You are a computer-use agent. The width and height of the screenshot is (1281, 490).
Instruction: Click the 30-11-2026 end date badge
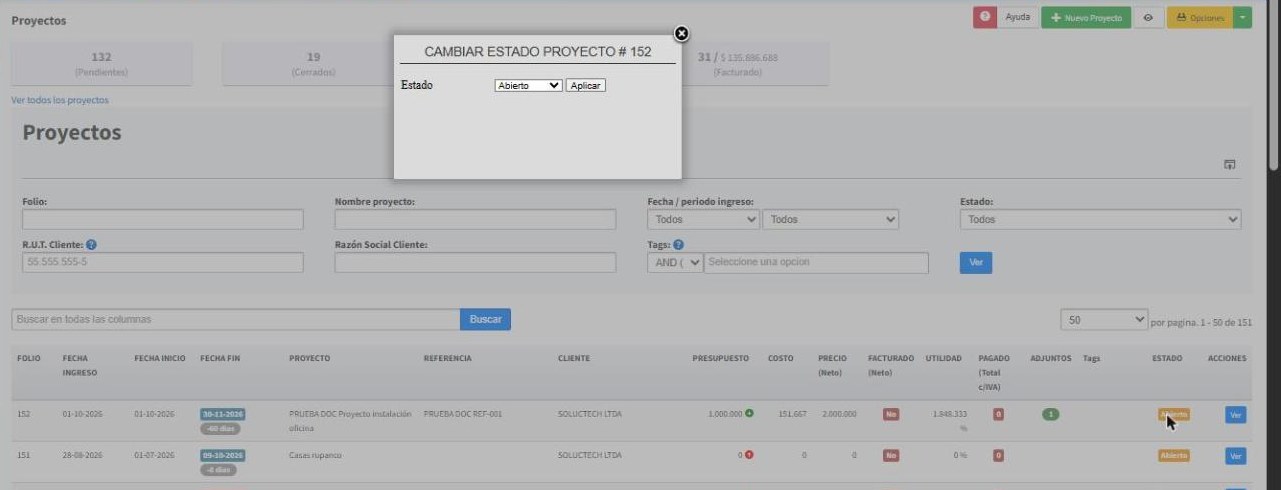coord(222,413)
